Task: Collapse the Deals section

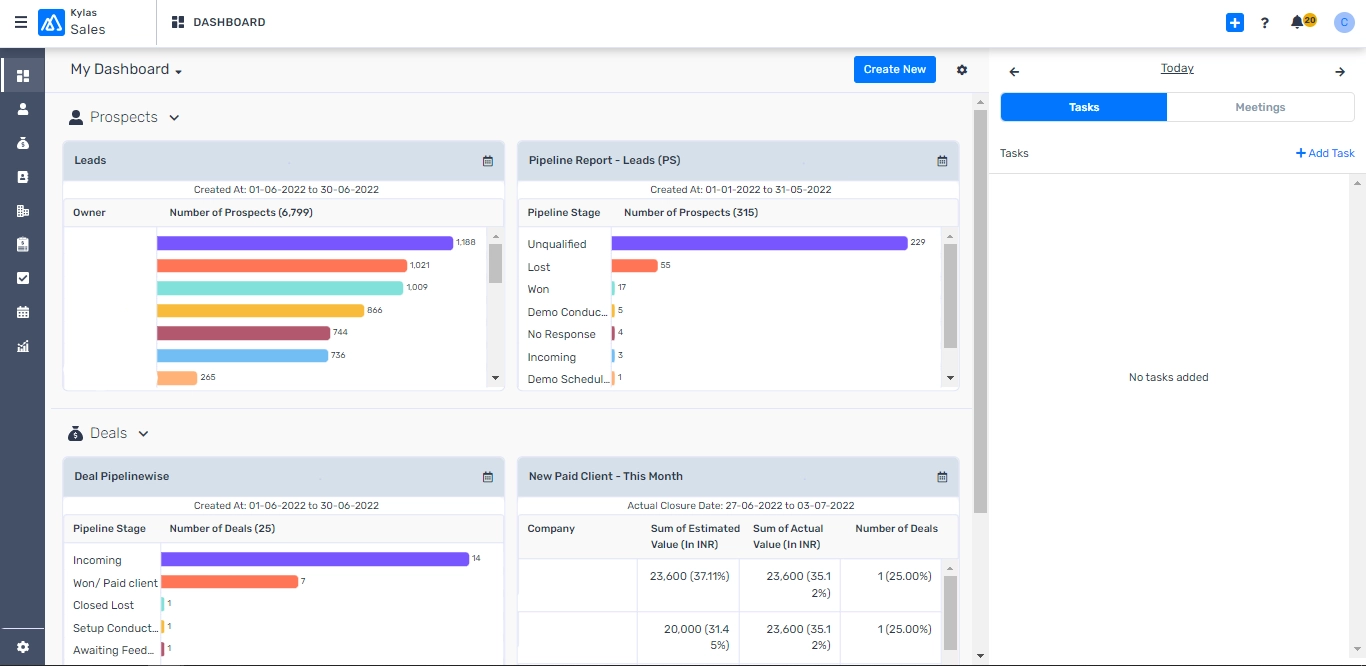Action: [x=143, y=434]
